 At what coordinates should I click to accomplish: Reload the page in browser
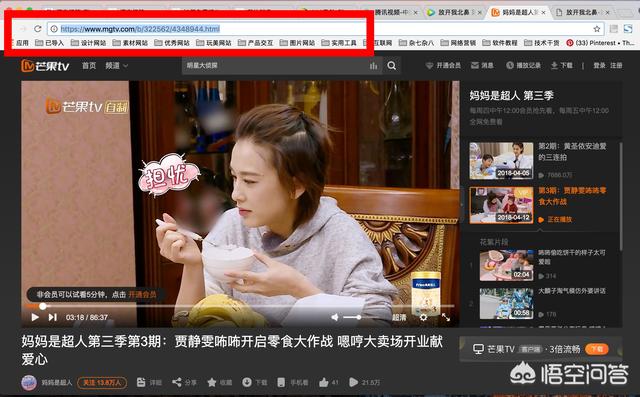(x=38, y=29)
